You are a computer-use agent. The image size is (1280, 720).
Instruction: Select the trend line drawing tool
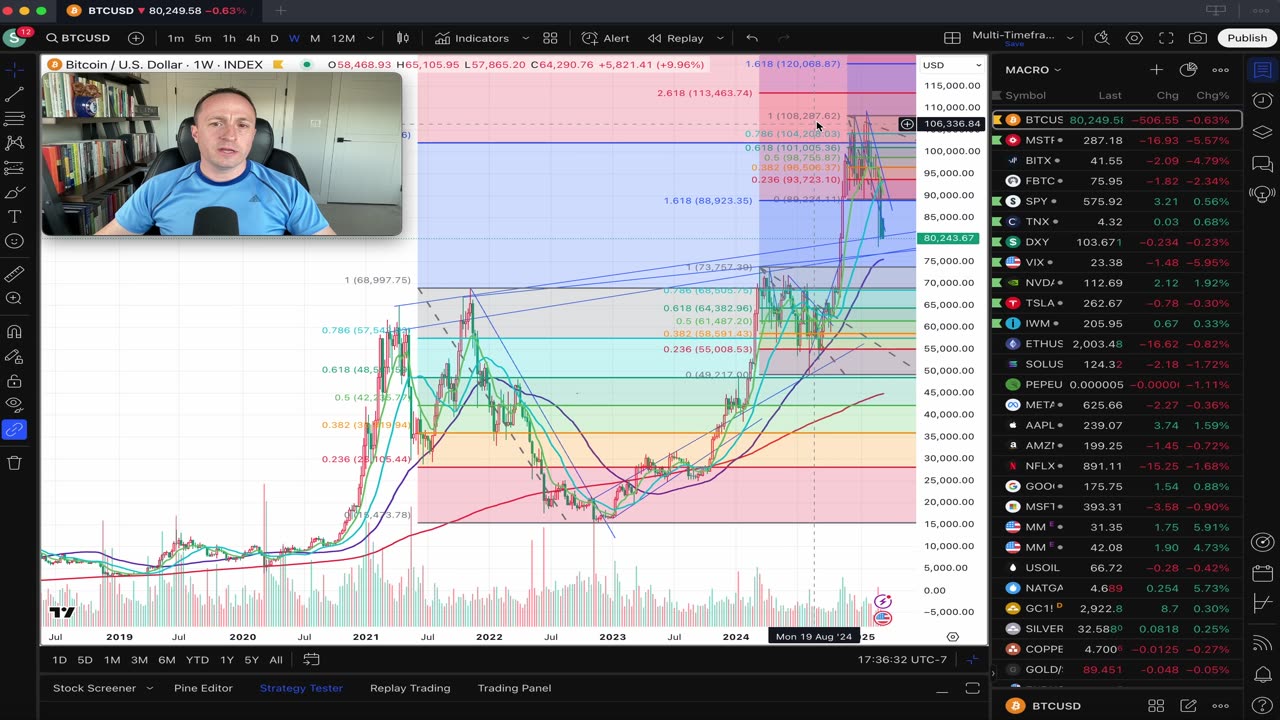coord(14,94)
